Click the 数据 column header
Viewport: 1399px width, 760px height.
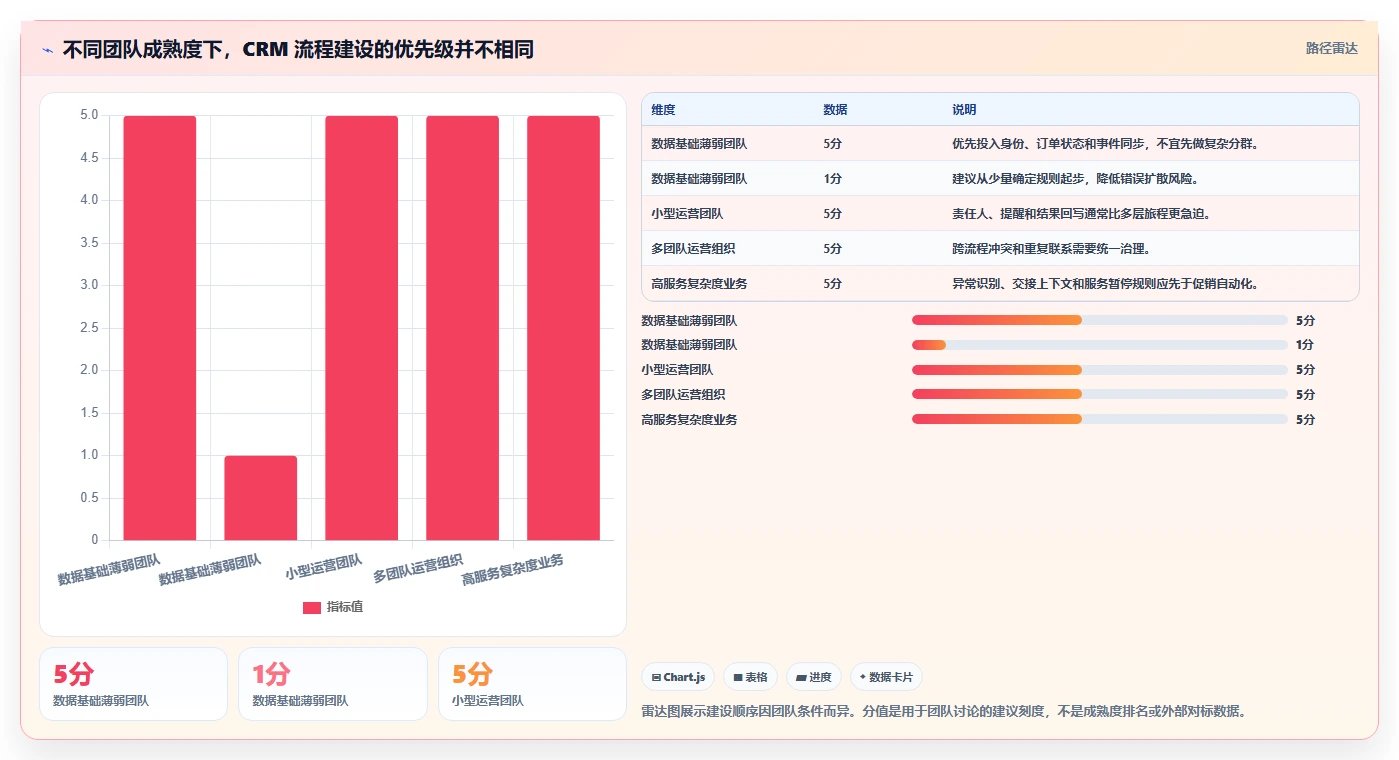pos(835,110)
